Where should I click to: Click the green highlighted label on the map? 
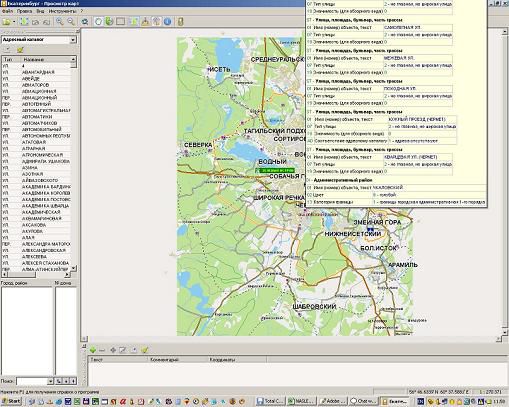[x=276, y=170]
